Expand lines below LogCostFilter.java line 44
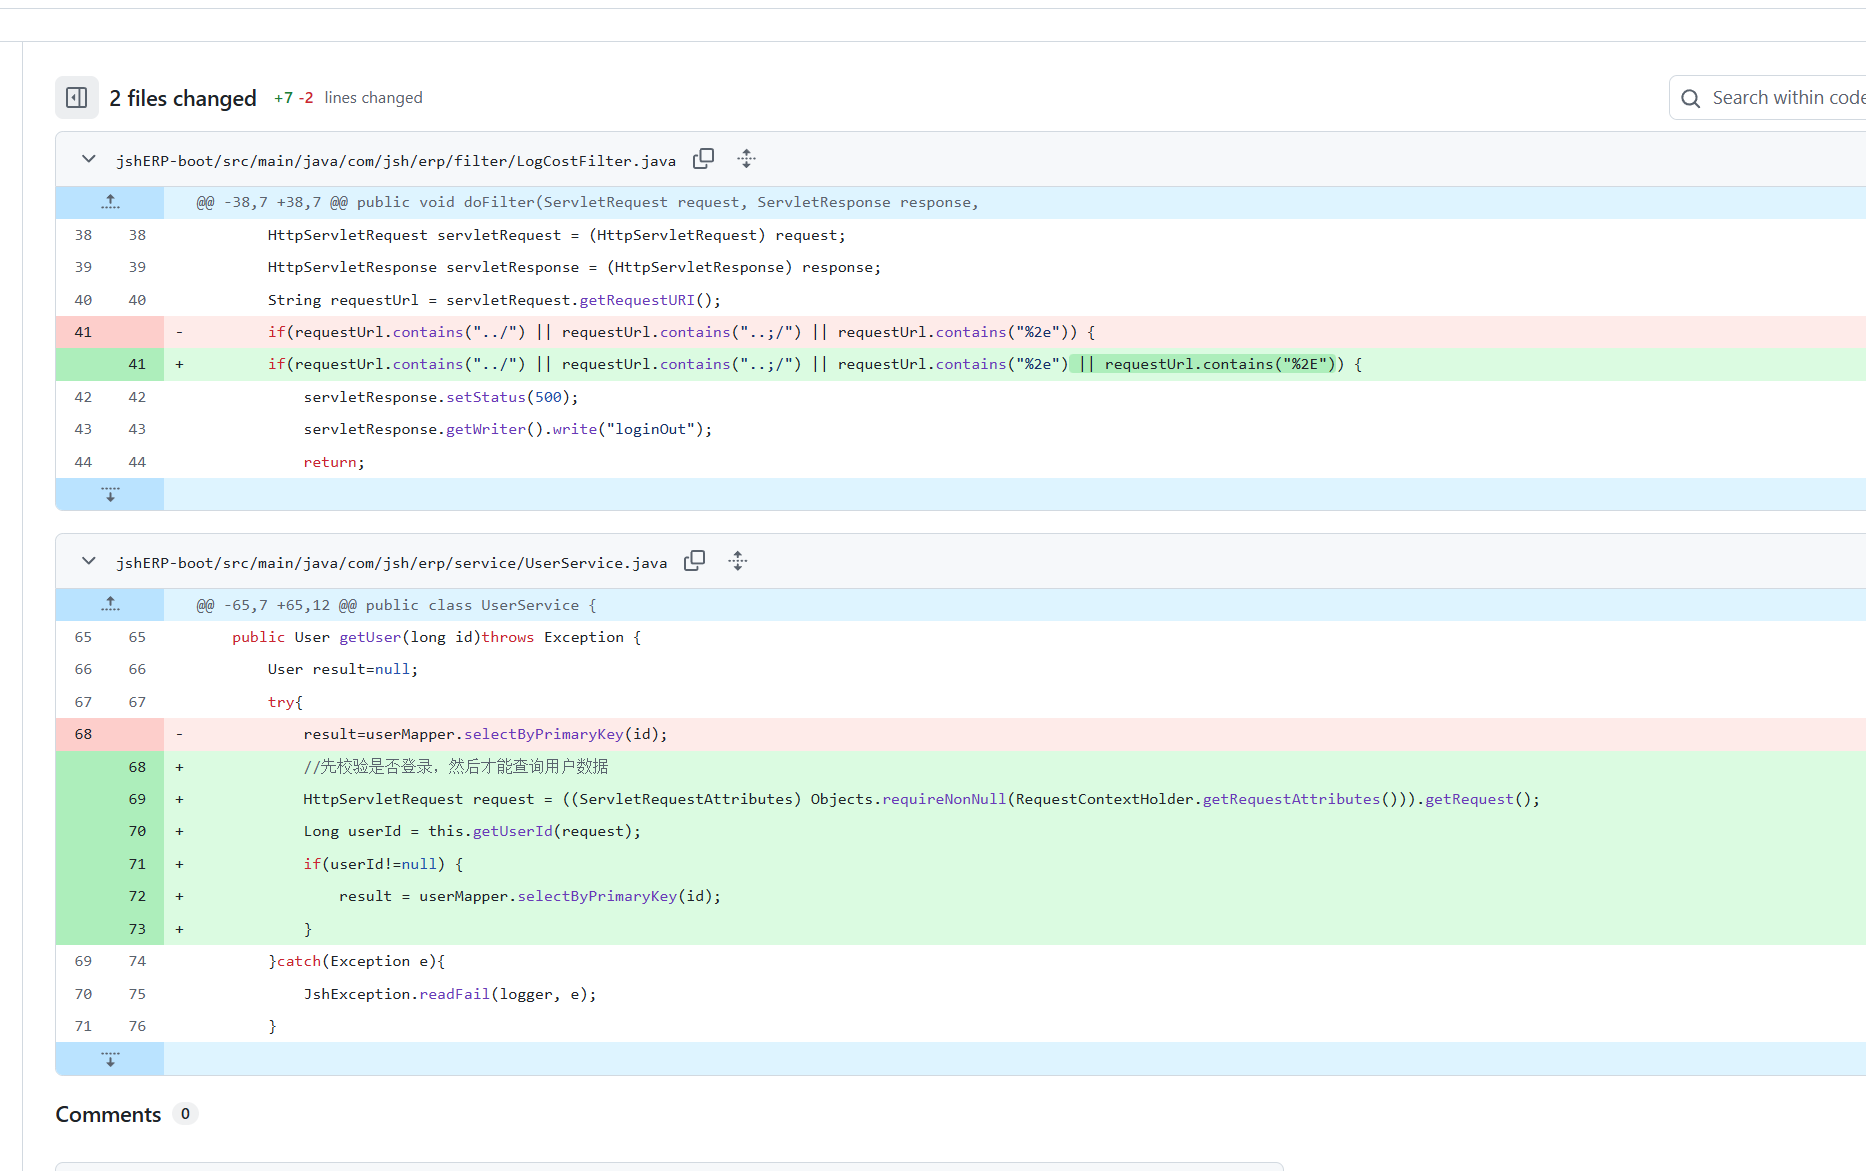1866x1171 pixels. [110, 494]
